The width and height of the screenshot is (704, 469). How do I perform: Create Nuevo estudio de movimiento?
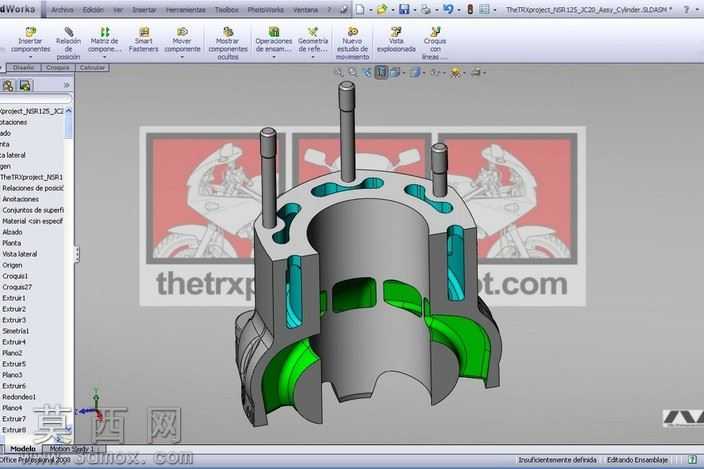pos(352,44)
